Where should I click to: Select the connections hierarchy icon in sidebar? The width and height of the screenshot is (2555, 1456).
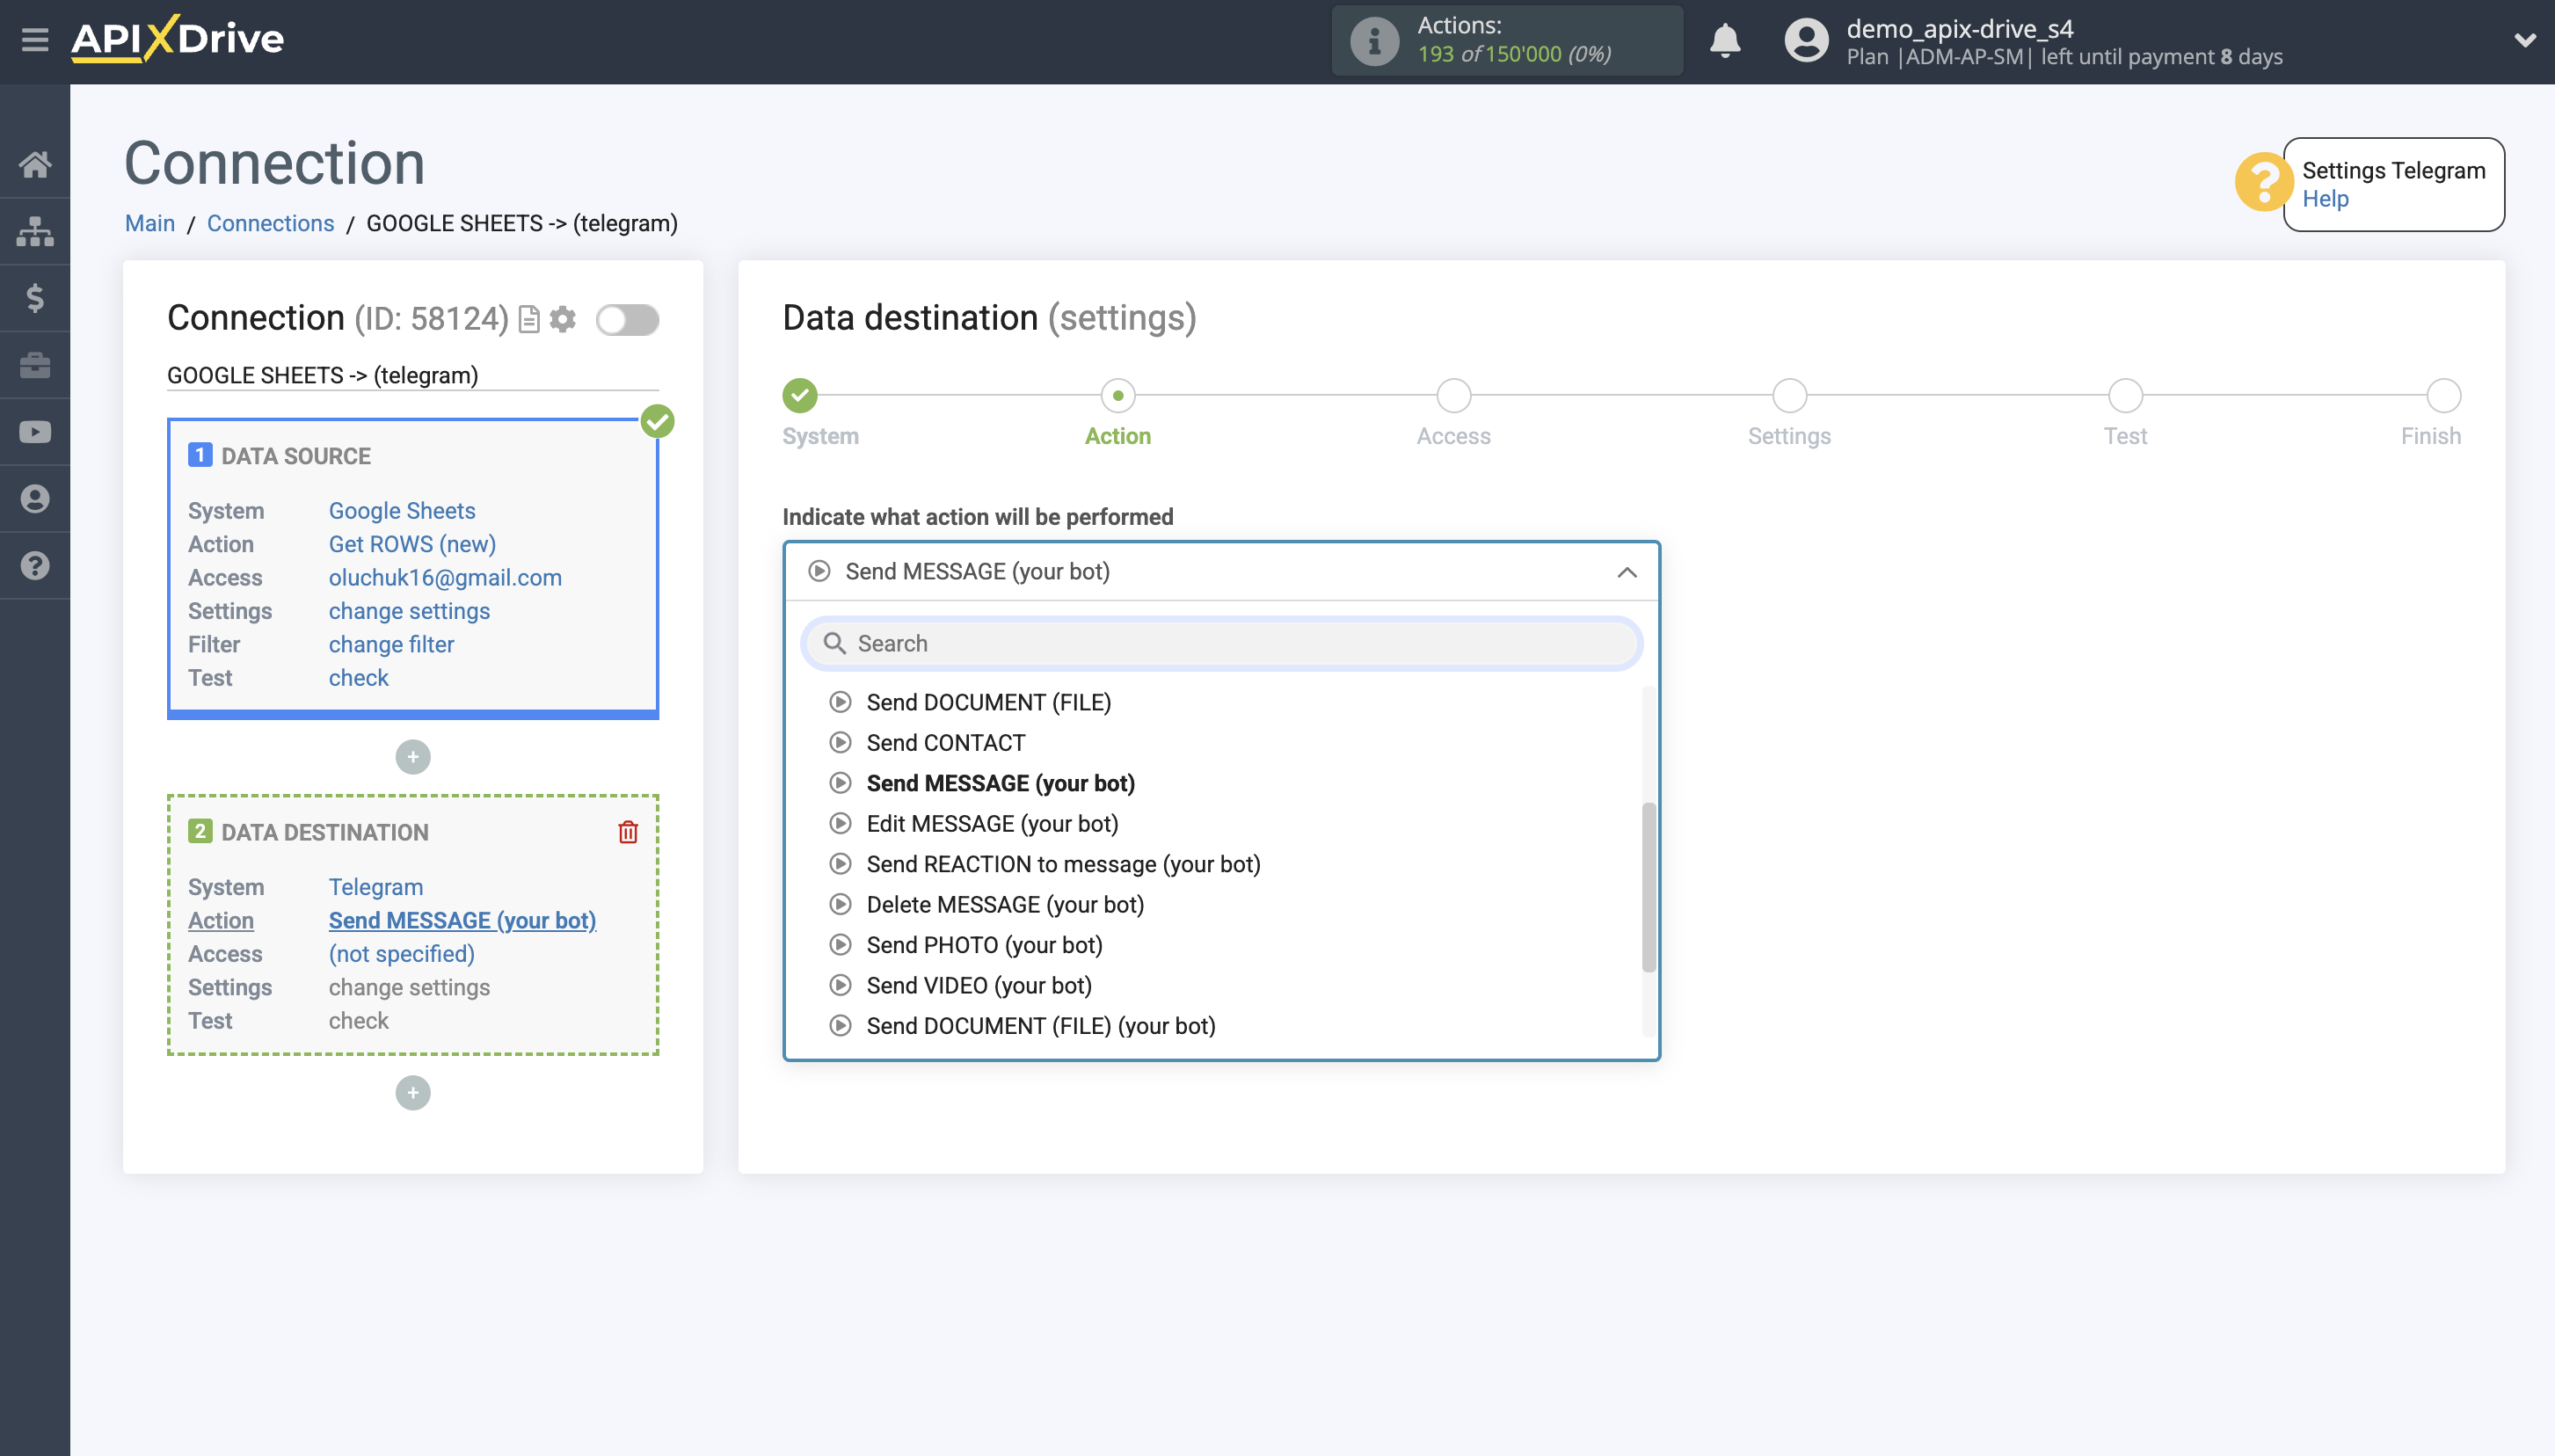[x=36, y=231]
